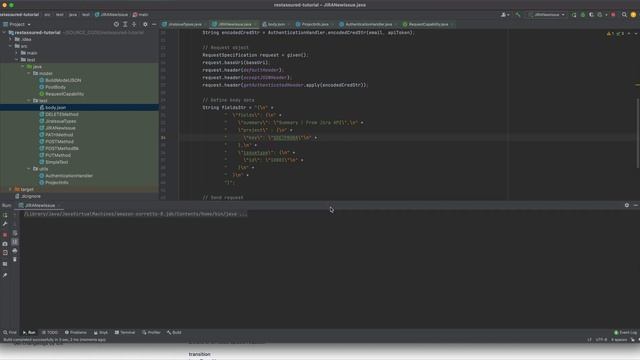640x360 pixels.
Task: Start debugging with the bug icon
Action: pos(583,15)
